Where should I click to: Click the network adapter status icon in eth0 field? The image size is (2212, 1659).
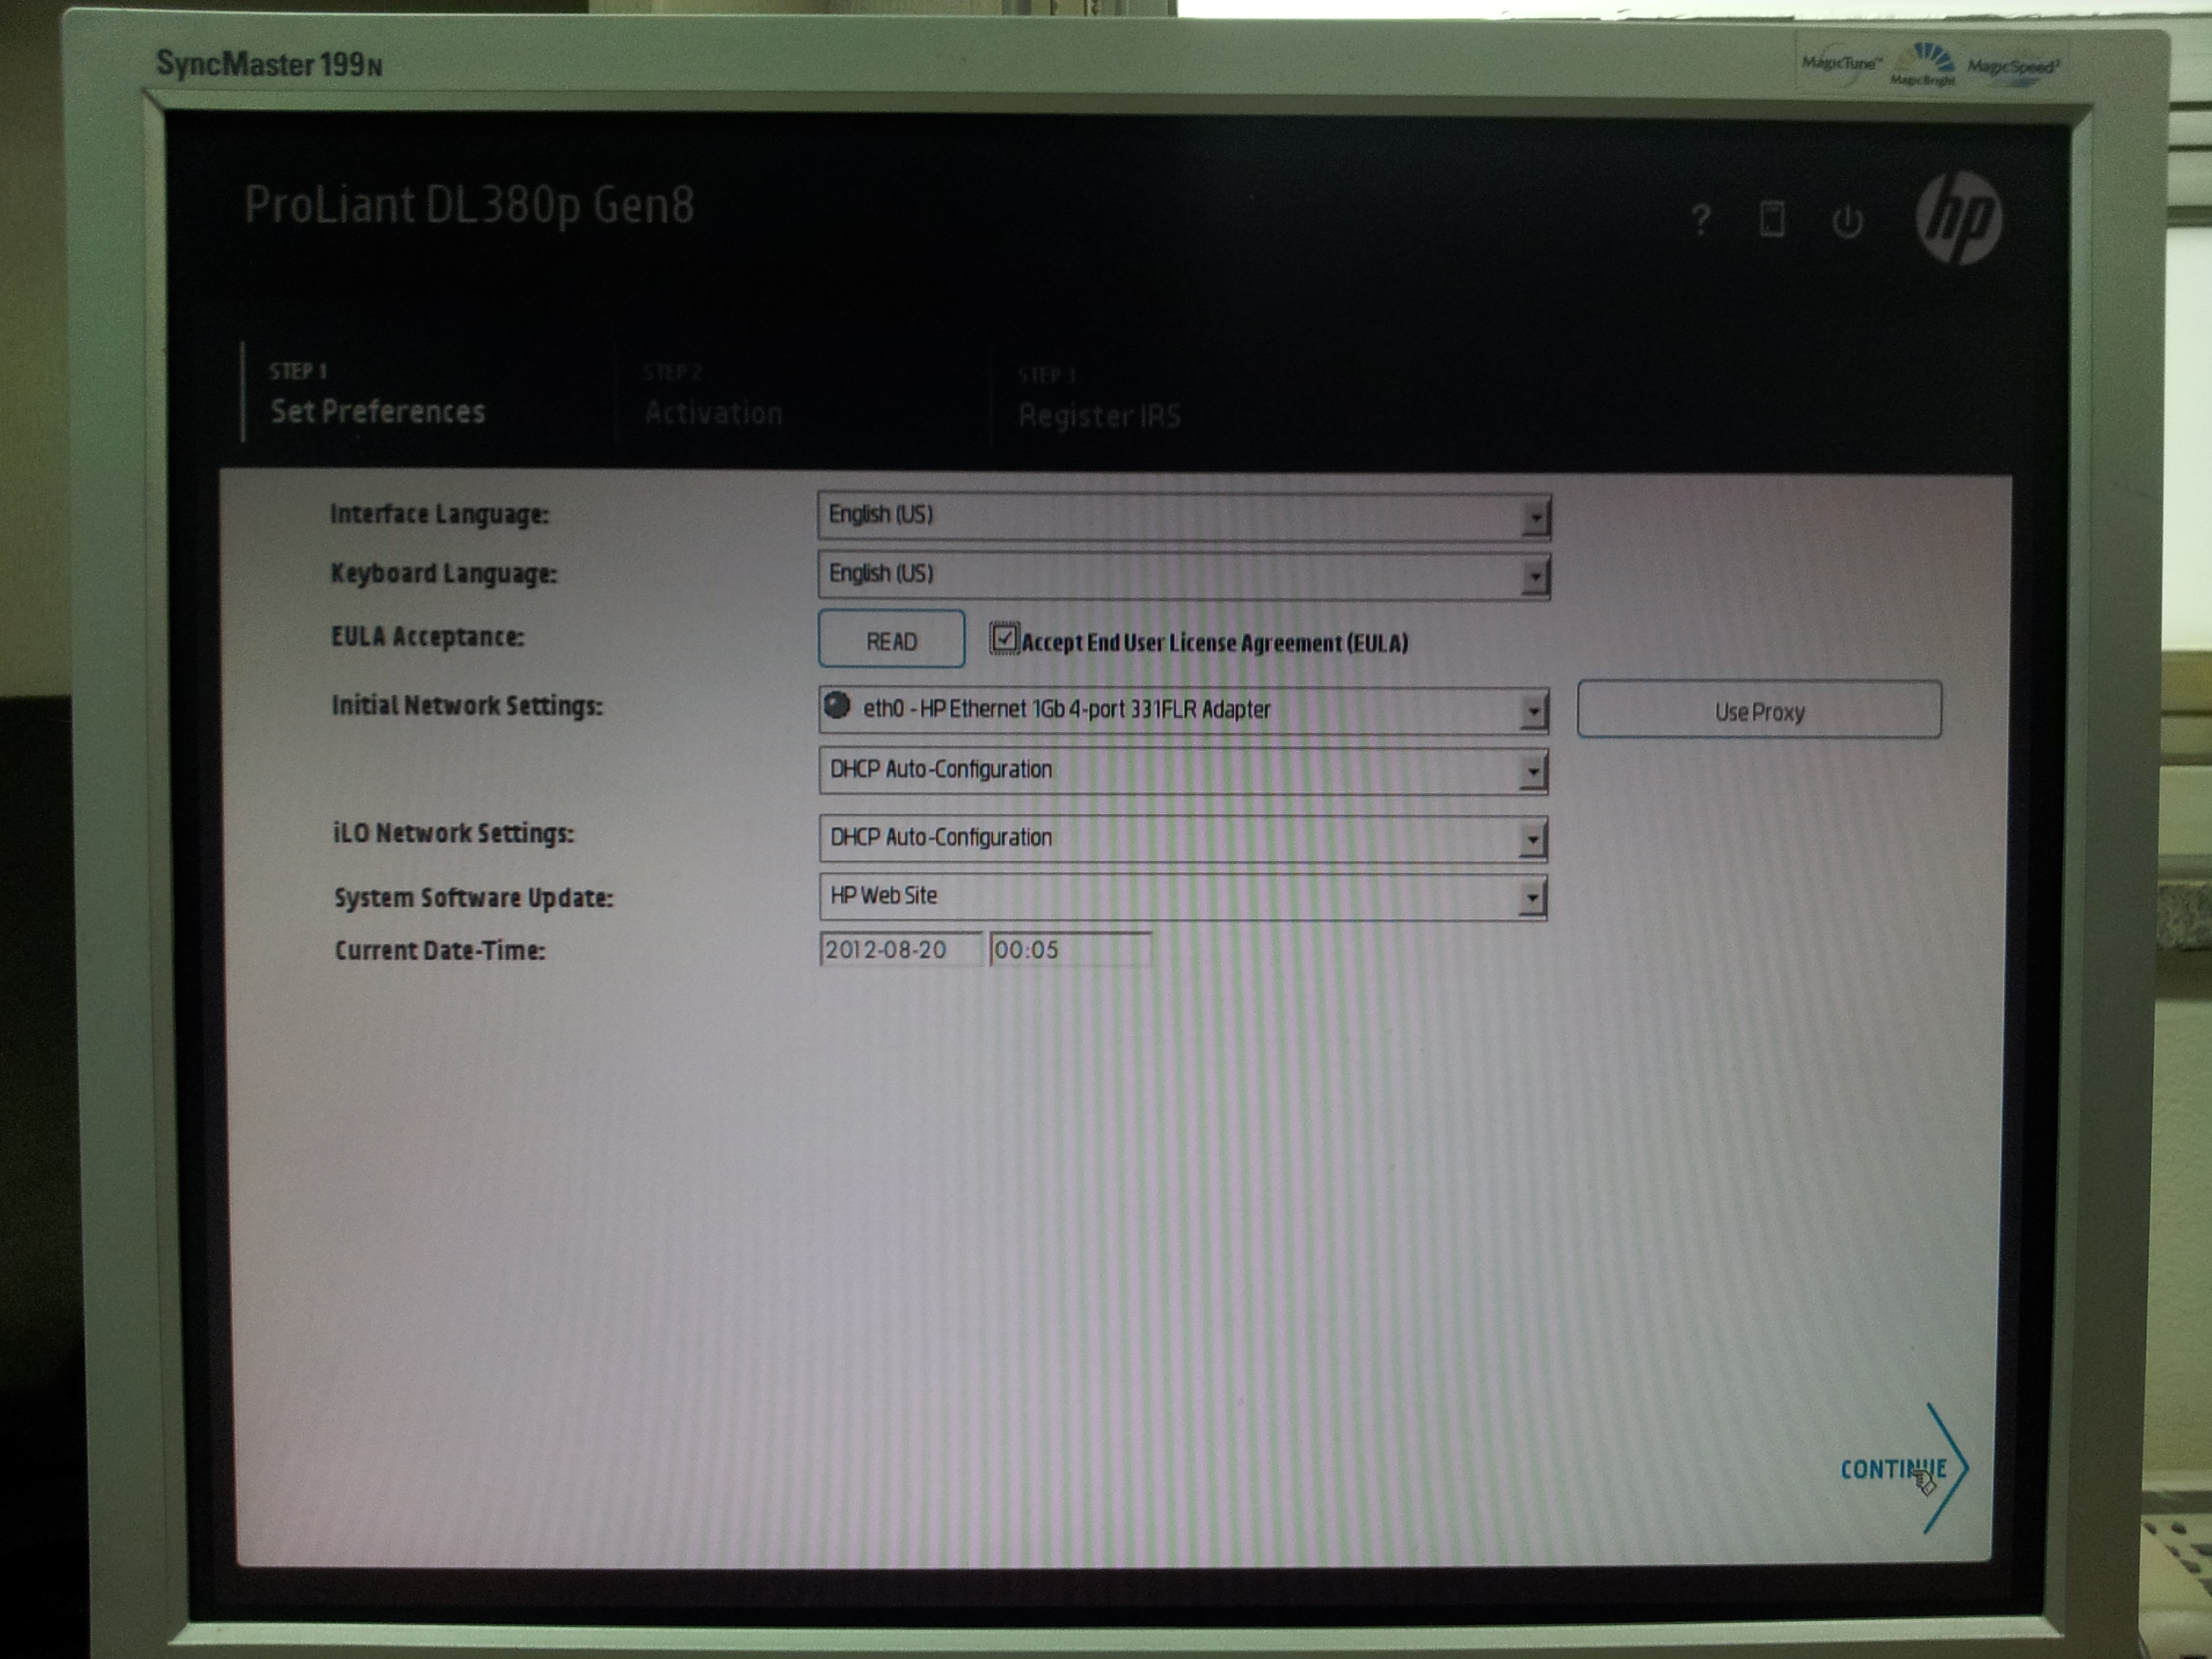tap(837, 706)
